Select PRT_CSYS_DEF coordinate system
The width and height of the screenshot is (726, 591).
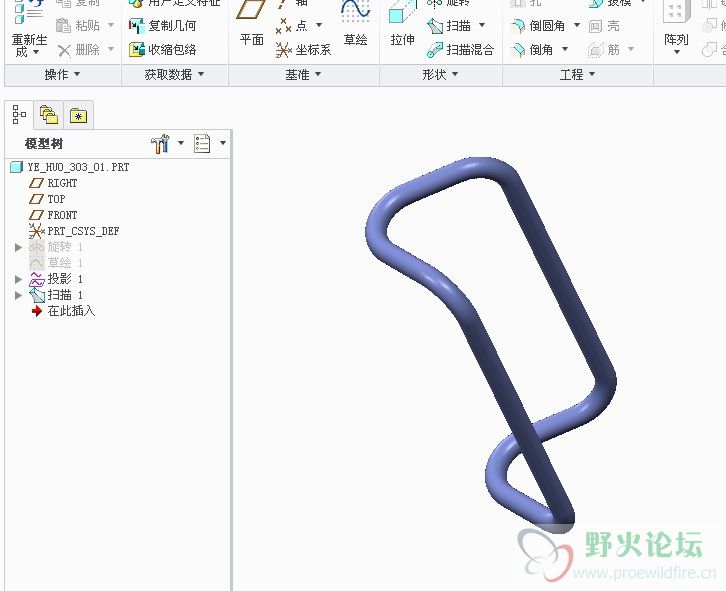[74, 231]
